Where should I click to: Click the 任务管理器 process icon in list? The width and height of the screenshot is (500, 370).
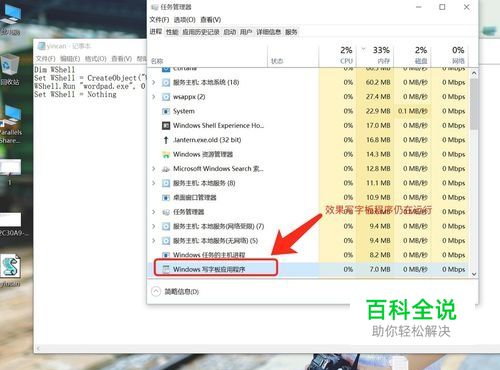click(166, 212)
